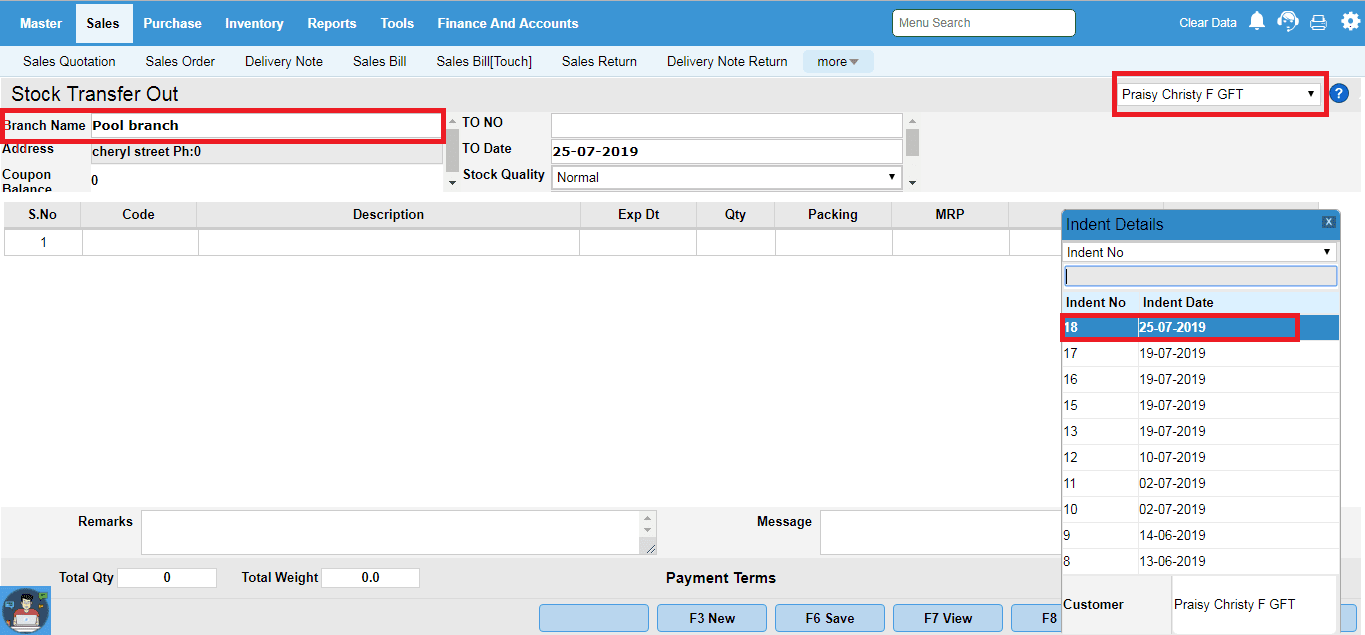This screenshot has height=635, width=1365.
Task: Select indent number 18 row
Action: 1200,327
